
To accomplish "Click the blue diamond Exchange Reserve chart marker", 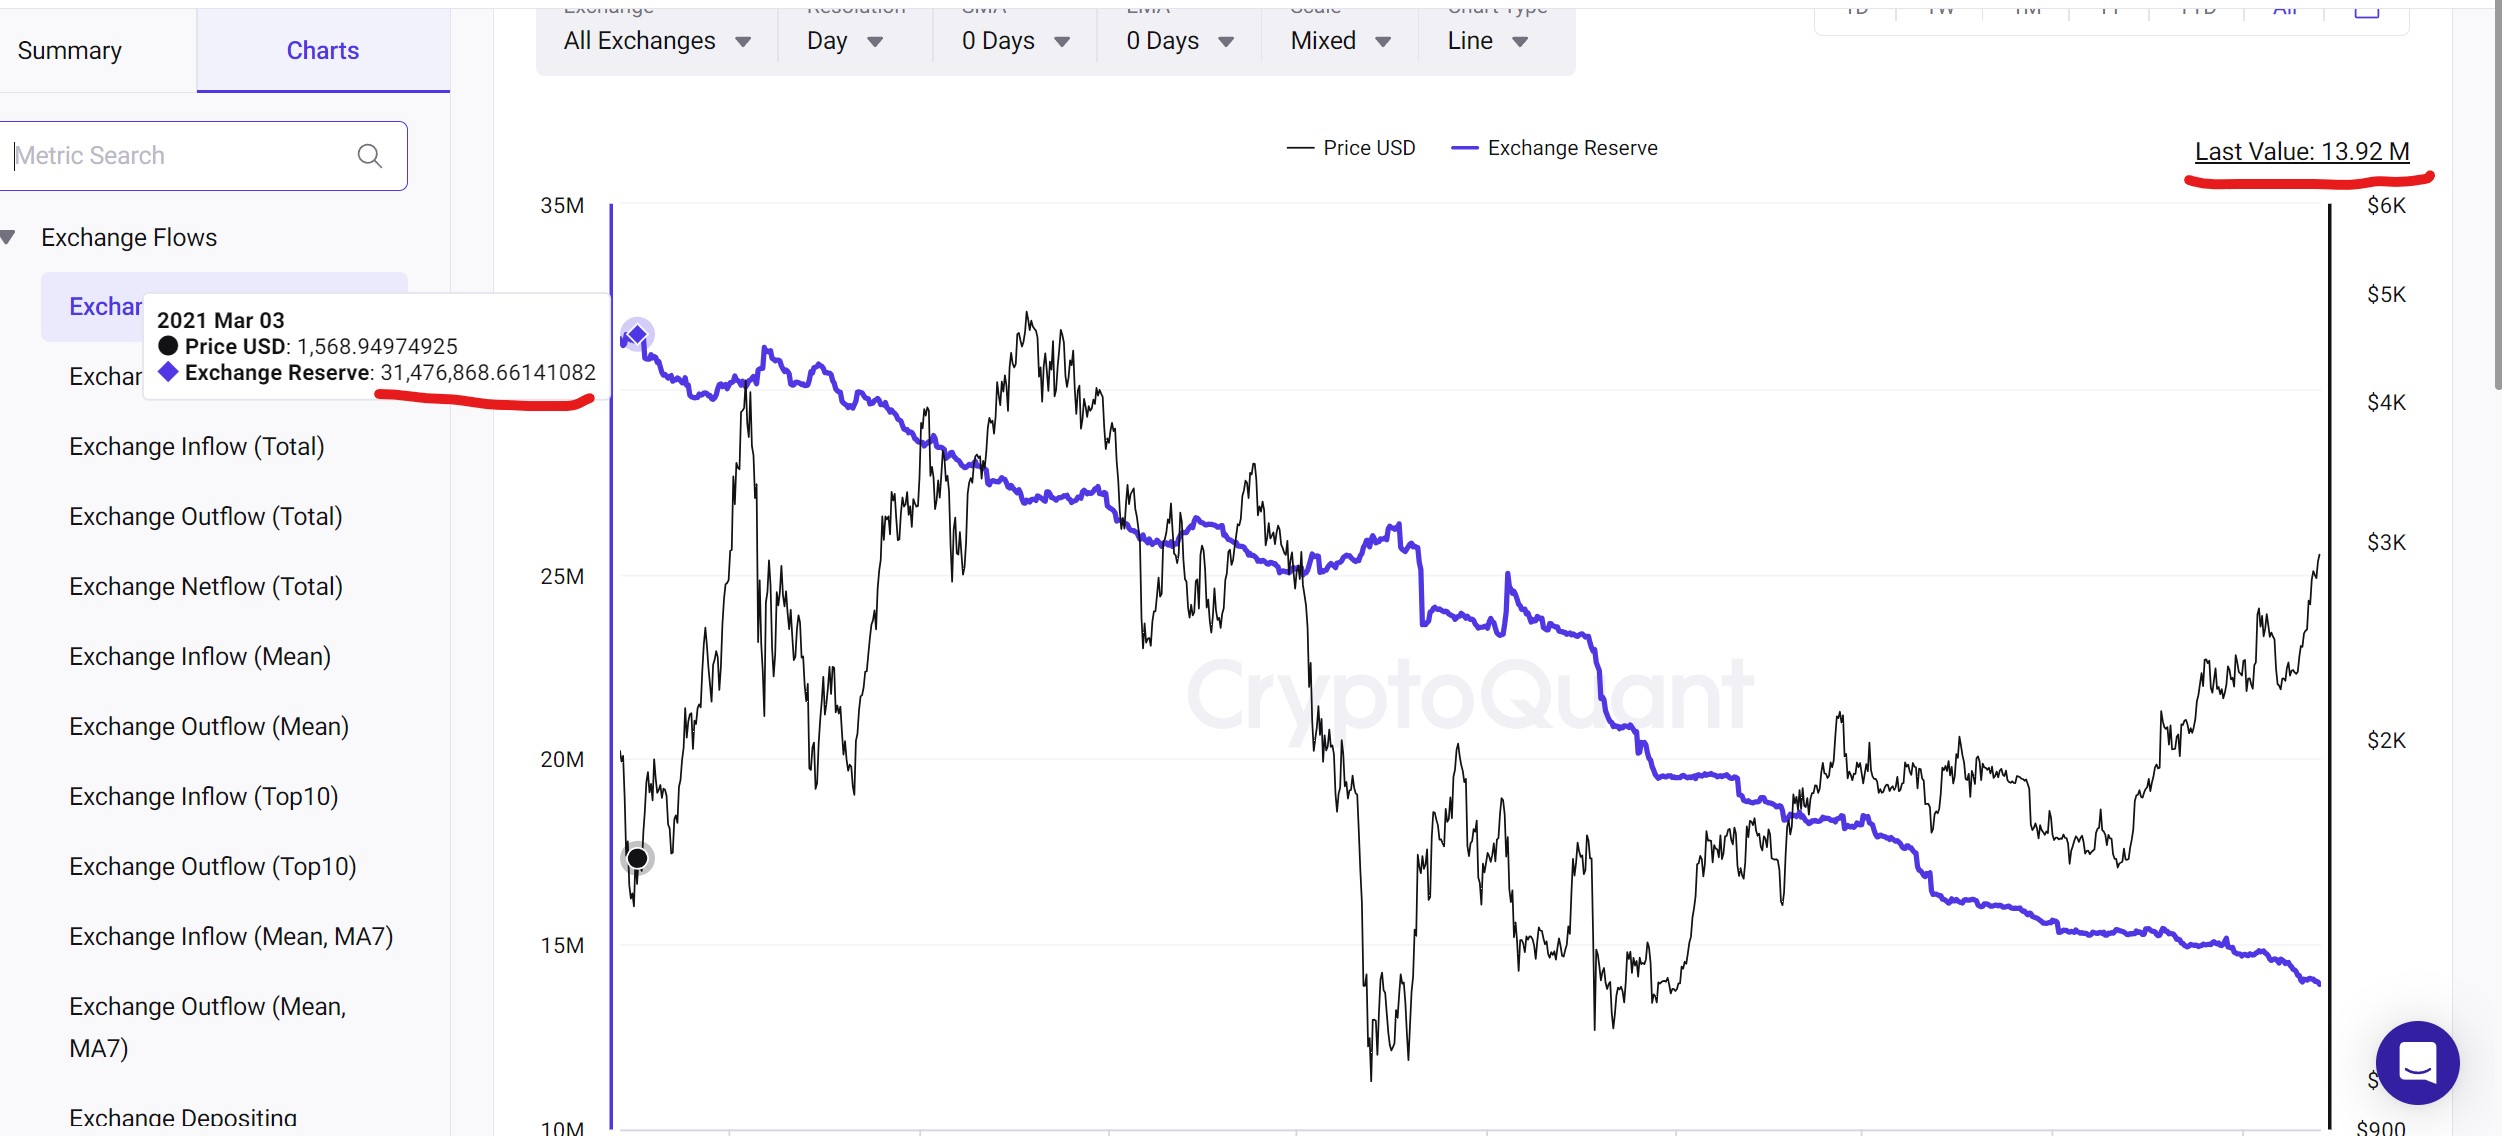I will 637,333.
